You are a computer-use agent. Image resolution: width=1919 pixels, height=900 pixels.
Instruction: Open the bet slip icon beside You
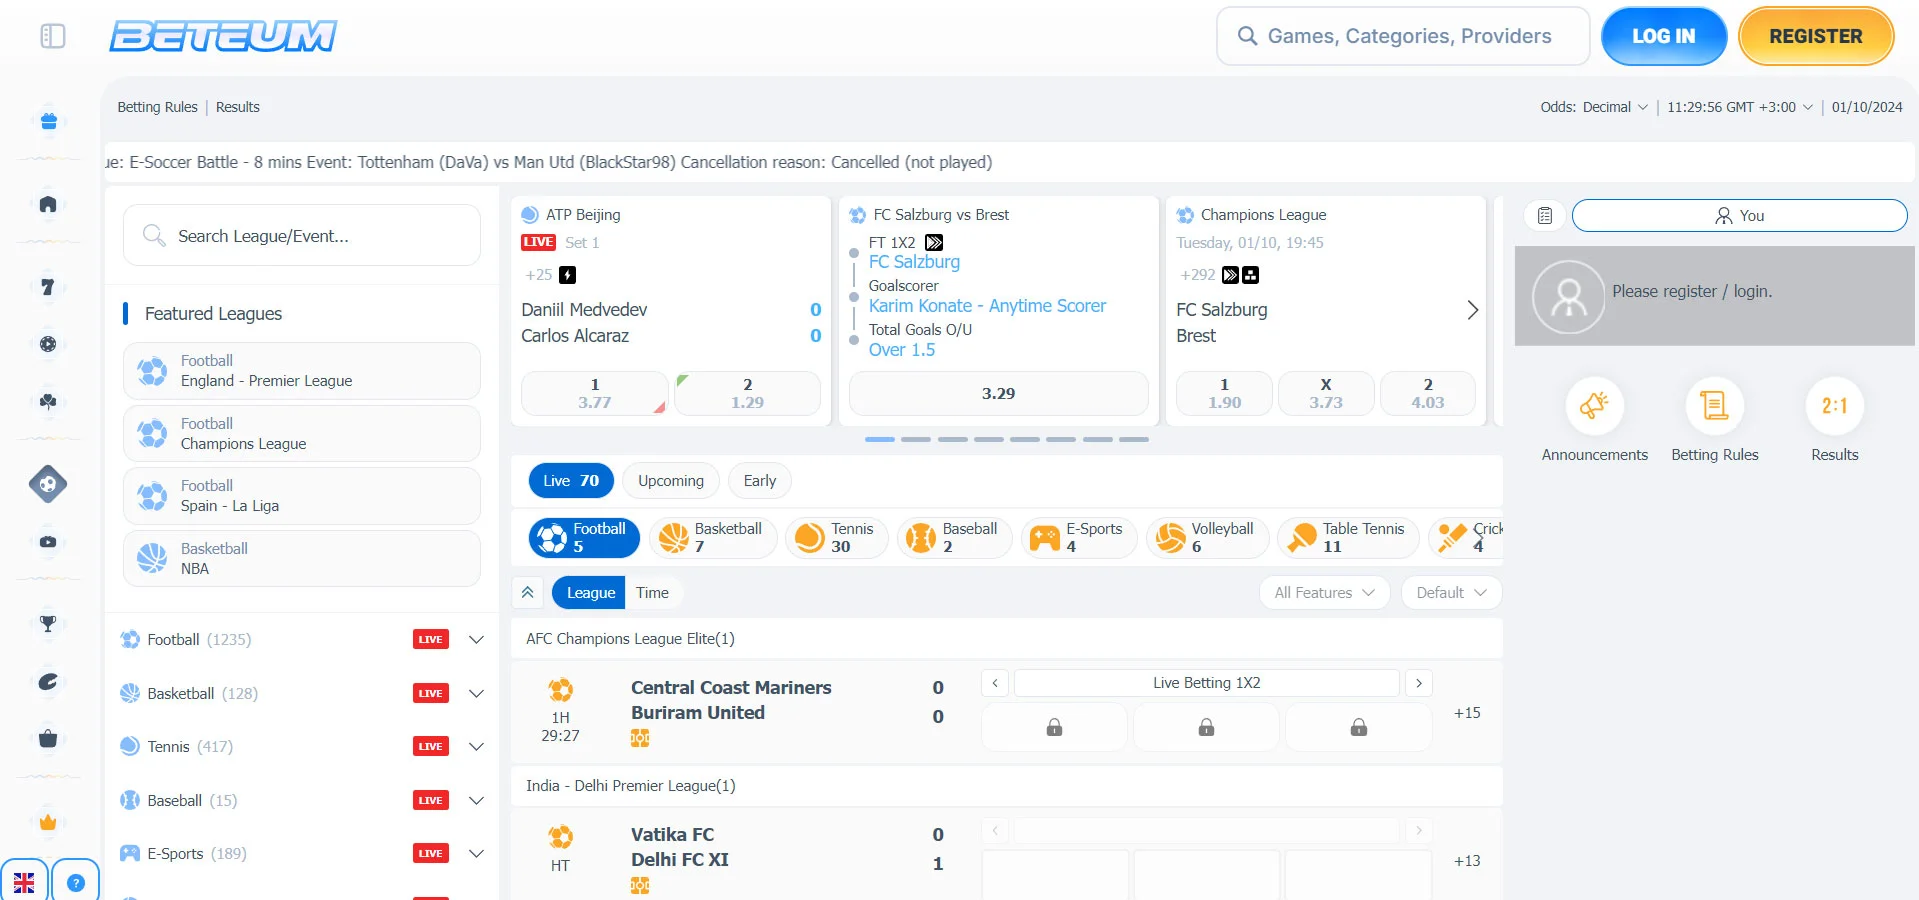coord(1545,215)
